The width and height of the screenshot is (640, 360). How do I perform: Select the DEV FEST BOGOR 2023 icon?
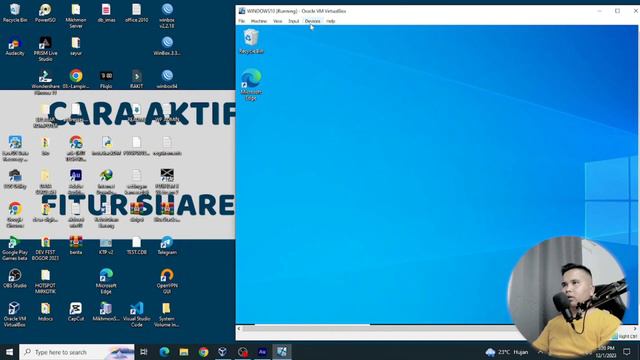coord(45,249)
